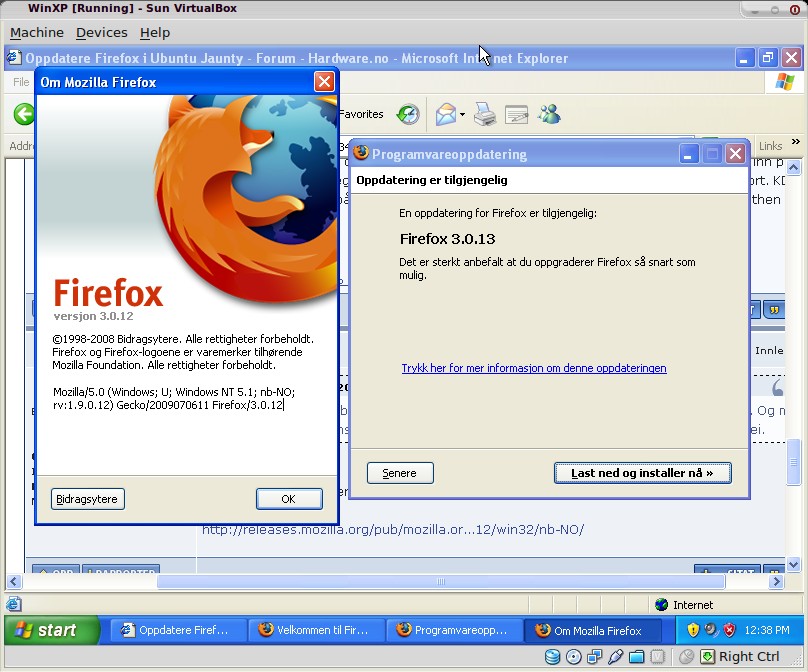Open the Help menu of VirtualBox

[x=155, y=32]
